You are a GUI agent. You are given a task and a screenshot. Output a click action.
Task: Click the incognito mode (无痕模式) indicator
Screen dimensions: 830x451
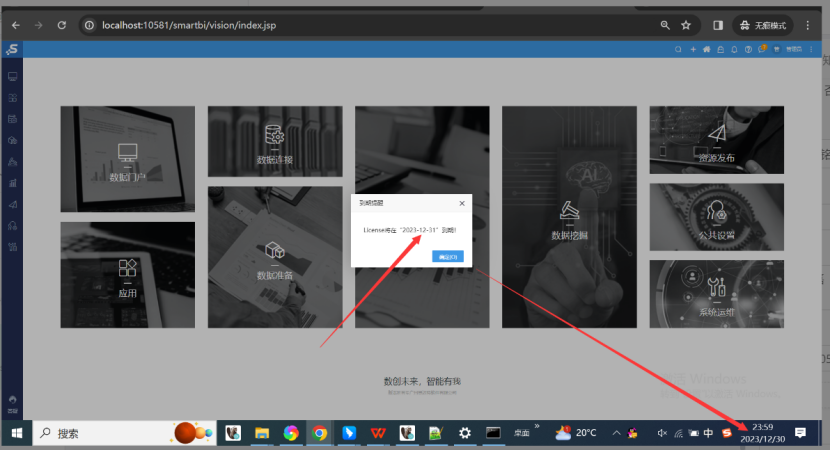763,25
